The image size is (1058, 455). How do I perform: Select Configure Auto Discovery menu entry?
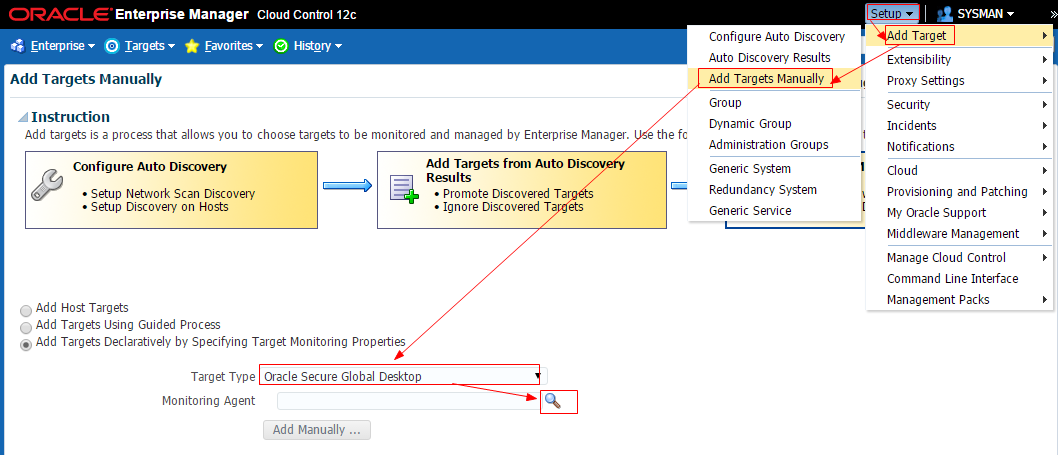coord(776,36)
